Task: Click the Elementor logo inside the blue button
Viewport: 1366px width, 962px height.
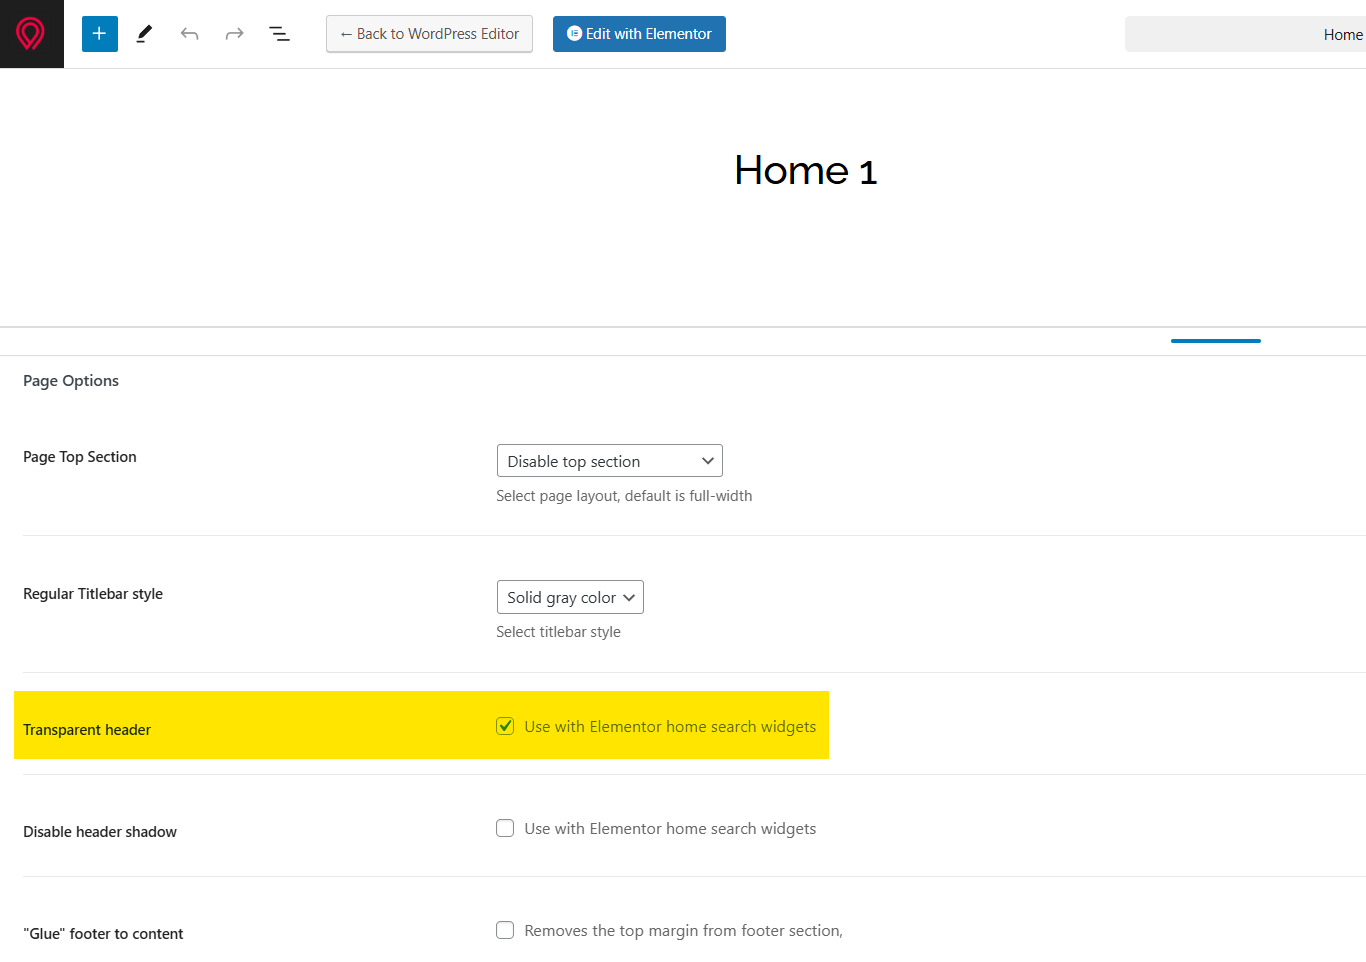Action: 574,34
